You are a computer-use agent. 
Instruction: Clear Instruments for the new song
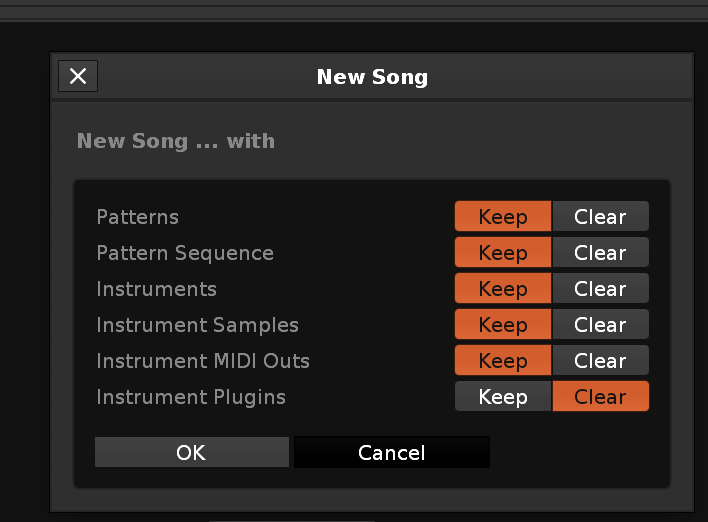[x=600, y=289]
